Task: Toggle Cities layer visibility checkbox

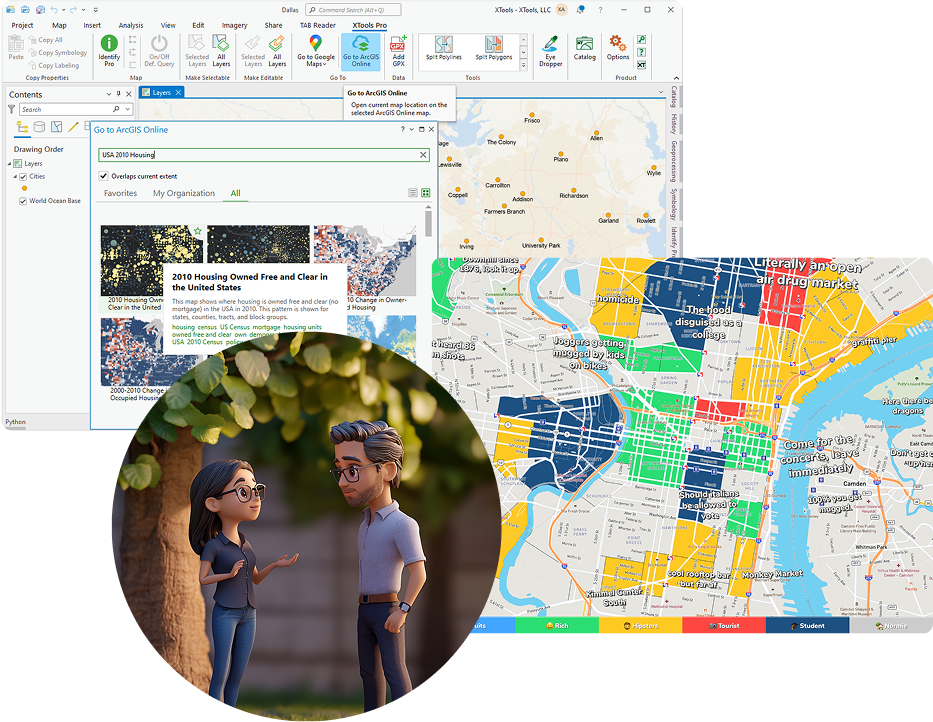Action: point(23,177)
